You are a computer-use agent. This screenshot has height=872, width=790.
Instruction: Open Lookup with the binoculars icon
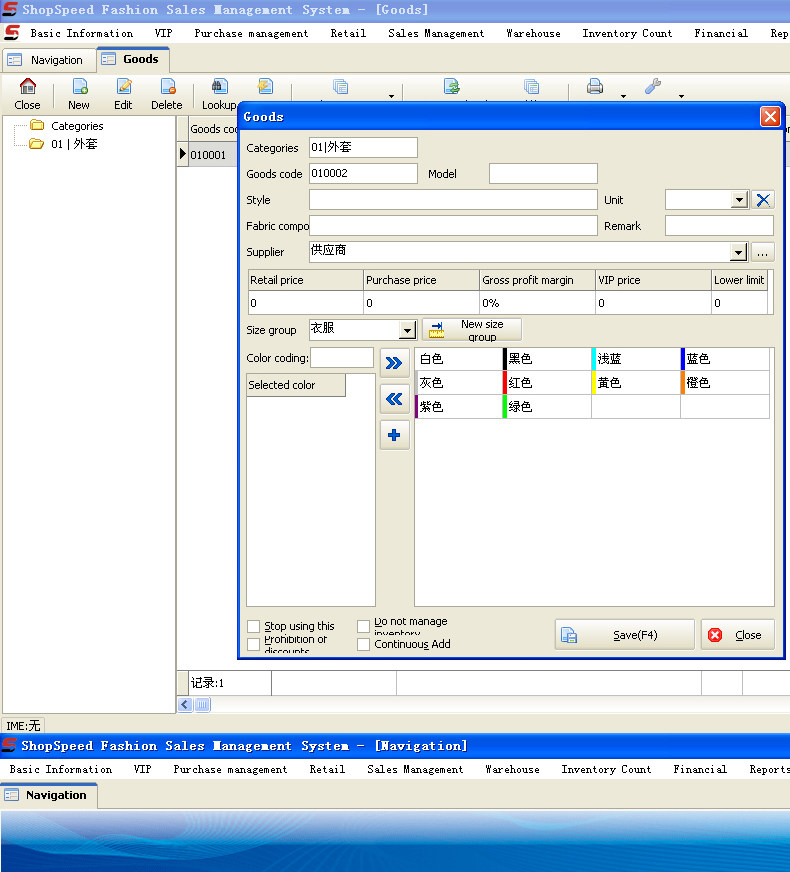pos(220,87)
